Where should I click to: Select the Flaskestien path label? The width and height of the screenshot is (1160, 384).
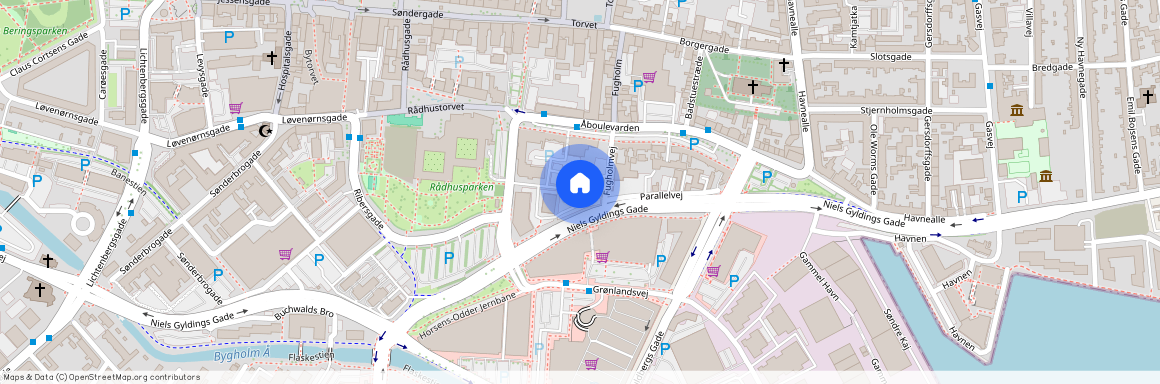pyautogui.click(x=311, y=356)
